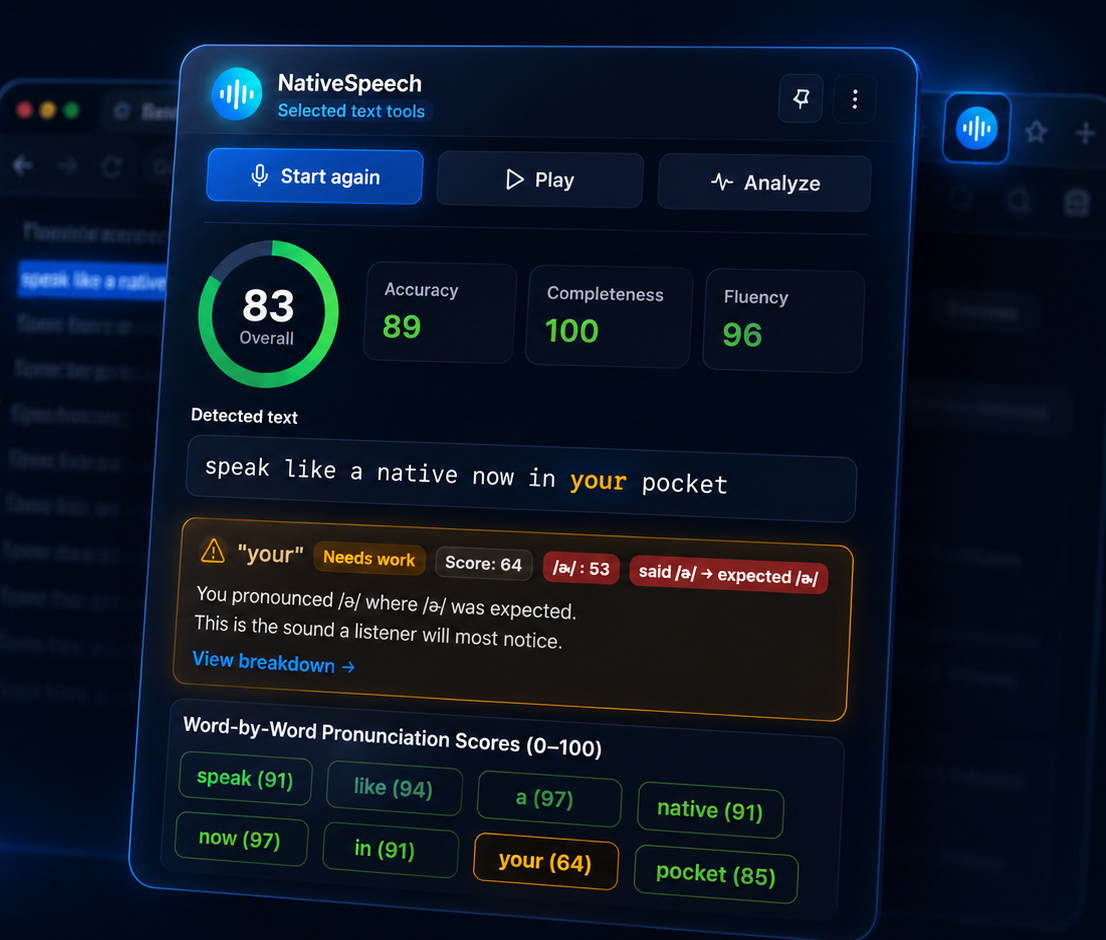This screenshot has height=940, width=1106.
Task: Click the 83 Overall score ring
Action: pyautogui.click(x=268, y=315)
